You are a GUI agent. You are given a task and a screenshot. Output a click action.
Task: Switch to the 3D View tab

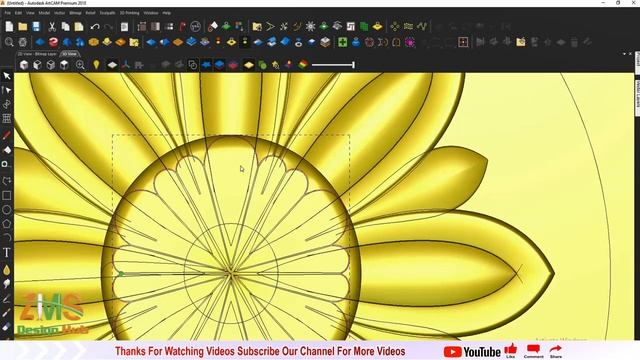tap(69, 54)
